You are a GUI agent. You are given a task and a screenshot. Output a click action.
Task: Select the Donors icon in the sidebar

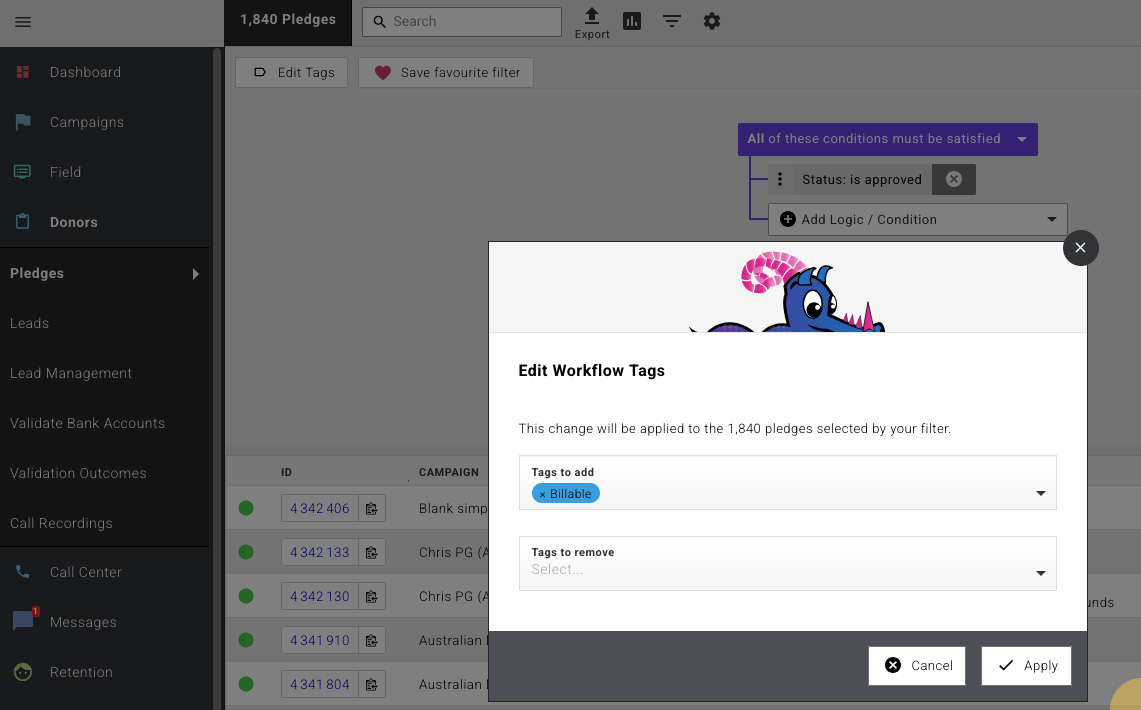[x=22, y=221]
